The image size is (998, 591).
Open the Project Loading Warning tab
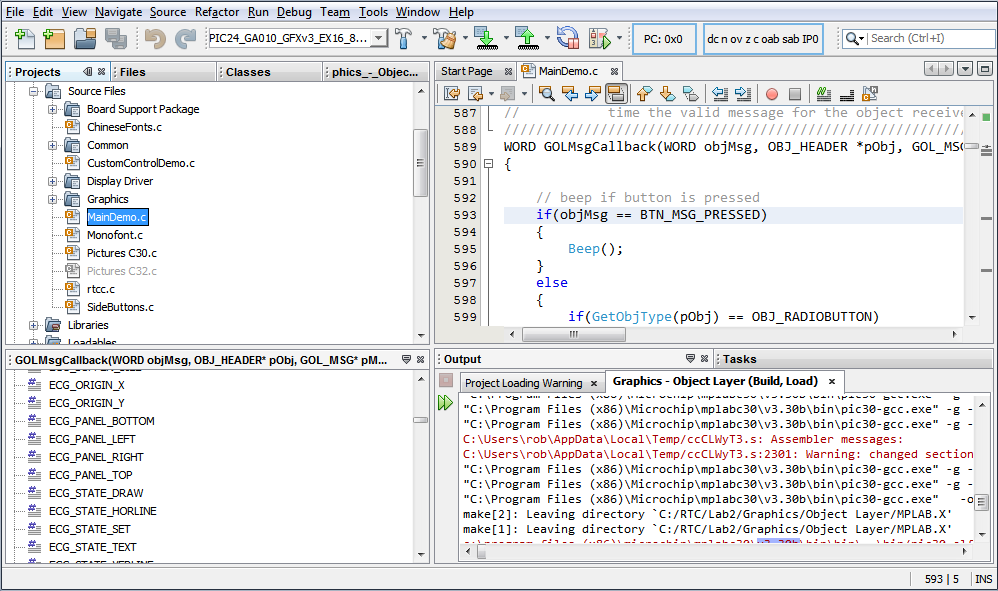523,382
